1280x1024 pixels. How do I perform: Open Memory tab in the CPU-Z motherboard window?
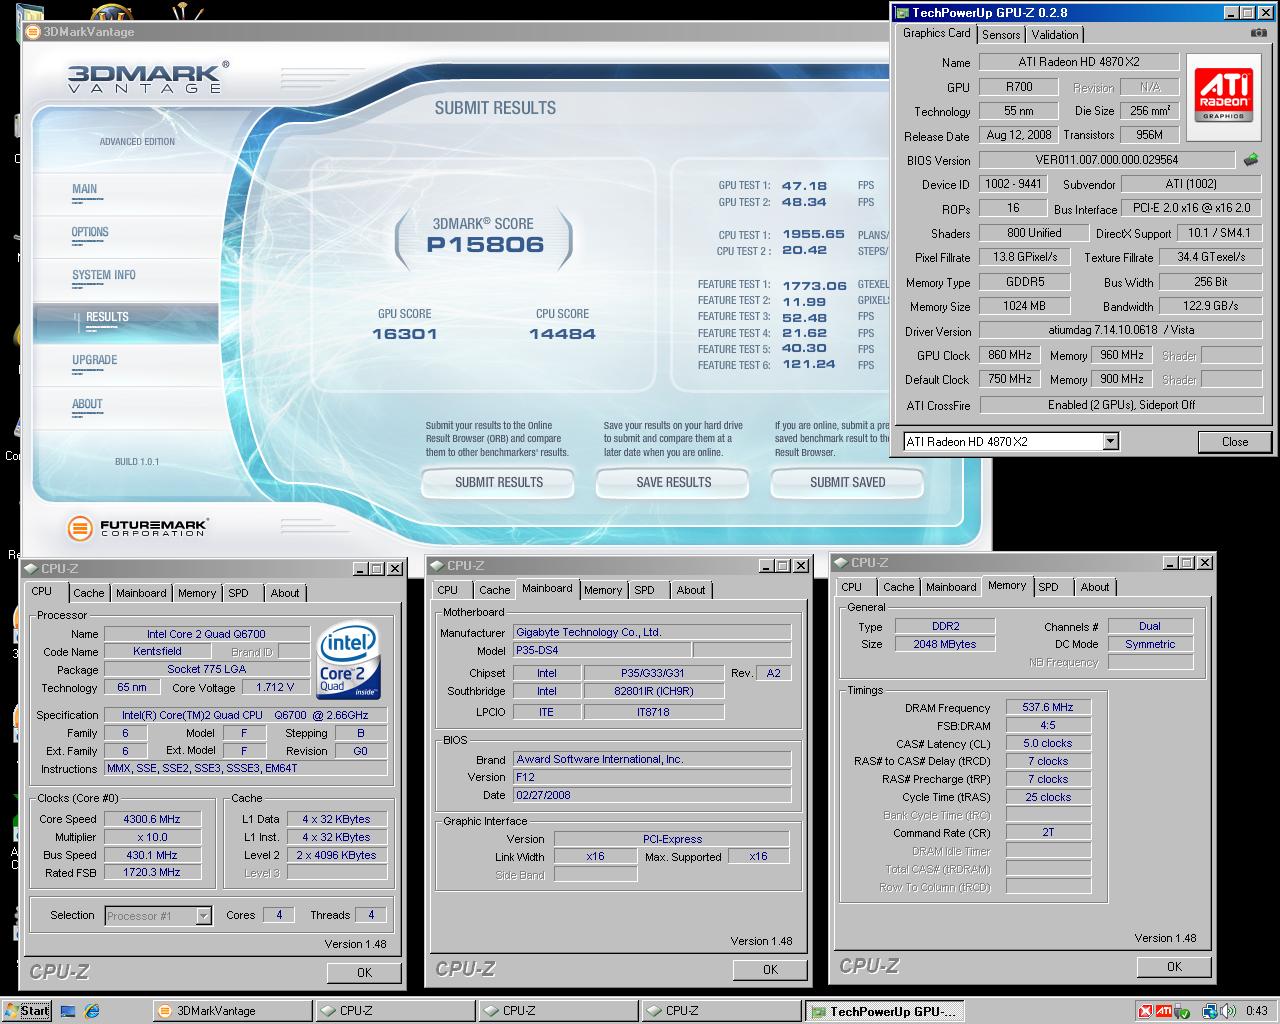(603, 590)
